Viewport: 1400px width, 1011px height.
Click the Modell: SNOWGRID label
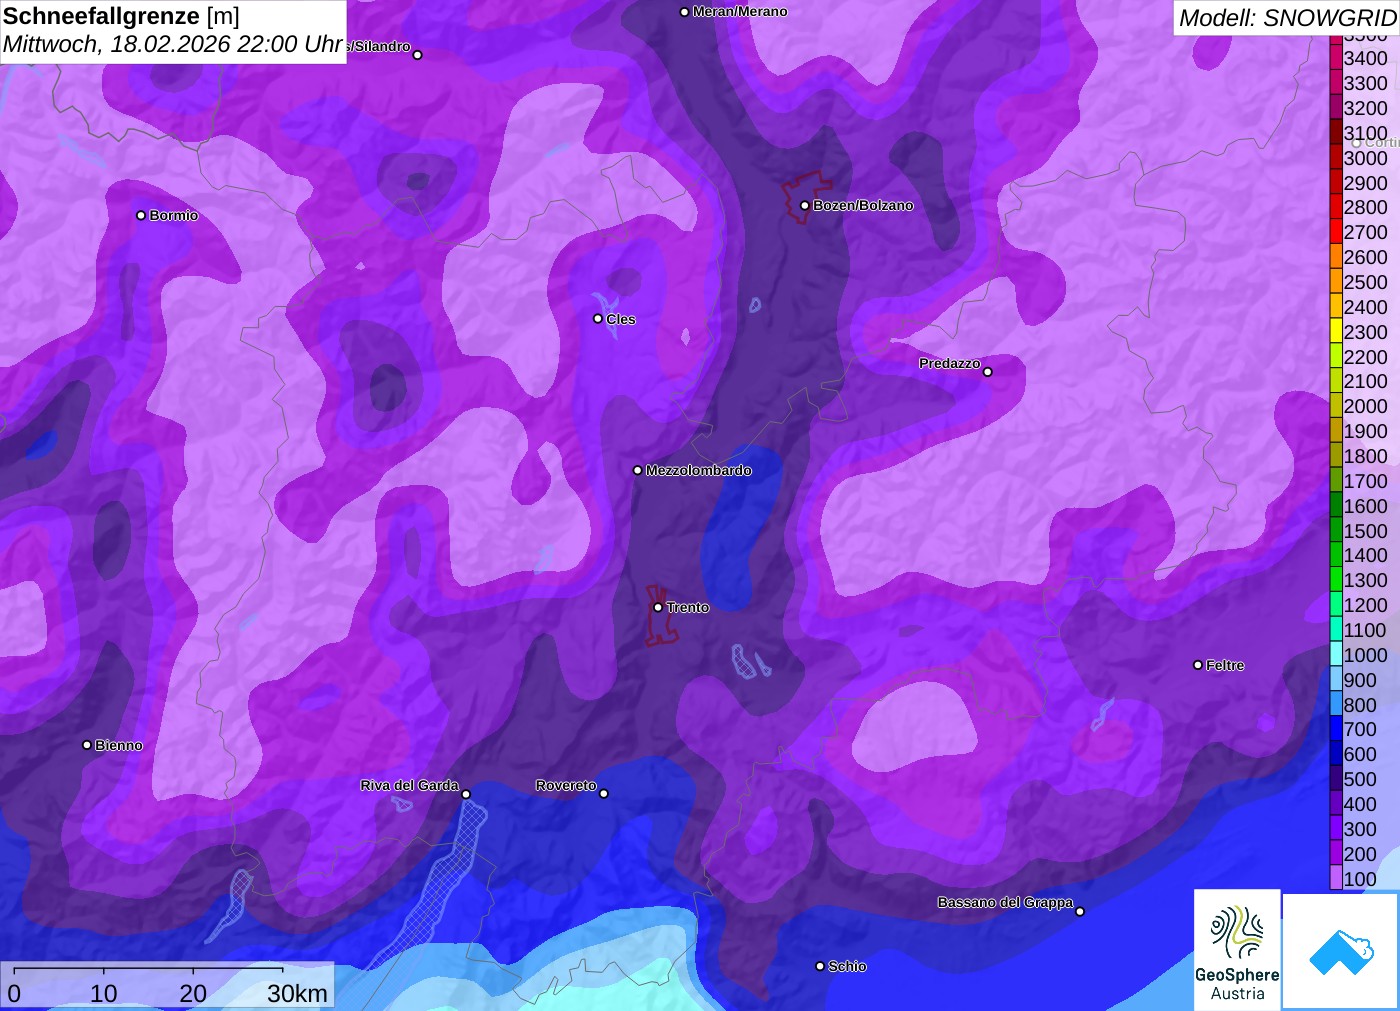[x=1287, y=18]
